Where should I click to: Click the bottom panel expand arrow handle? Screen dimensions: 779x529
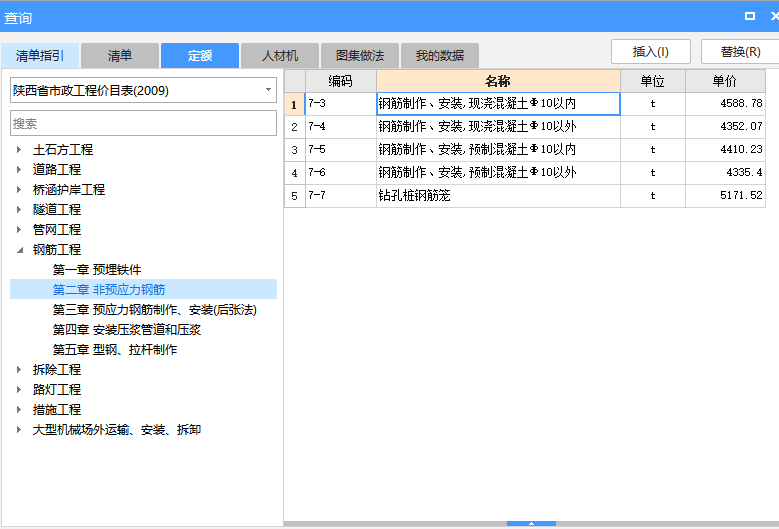coord(531,524)
